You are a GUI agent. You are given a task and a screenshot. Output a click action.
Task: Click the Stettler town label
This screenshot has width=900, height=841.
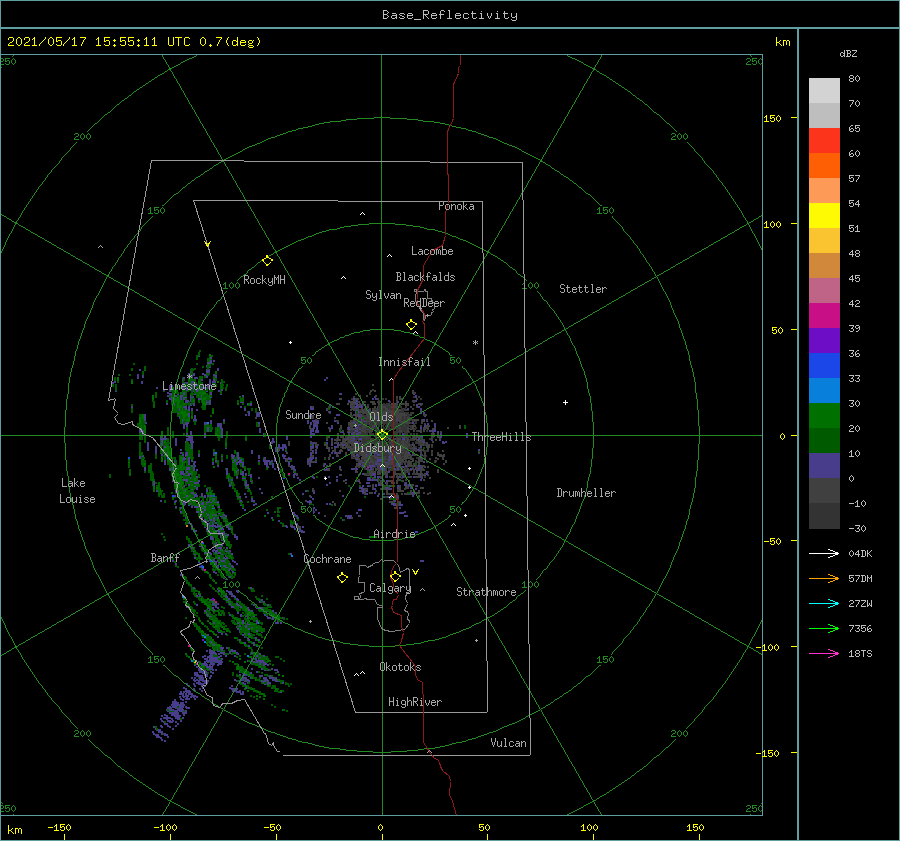[x=583, y=289]
